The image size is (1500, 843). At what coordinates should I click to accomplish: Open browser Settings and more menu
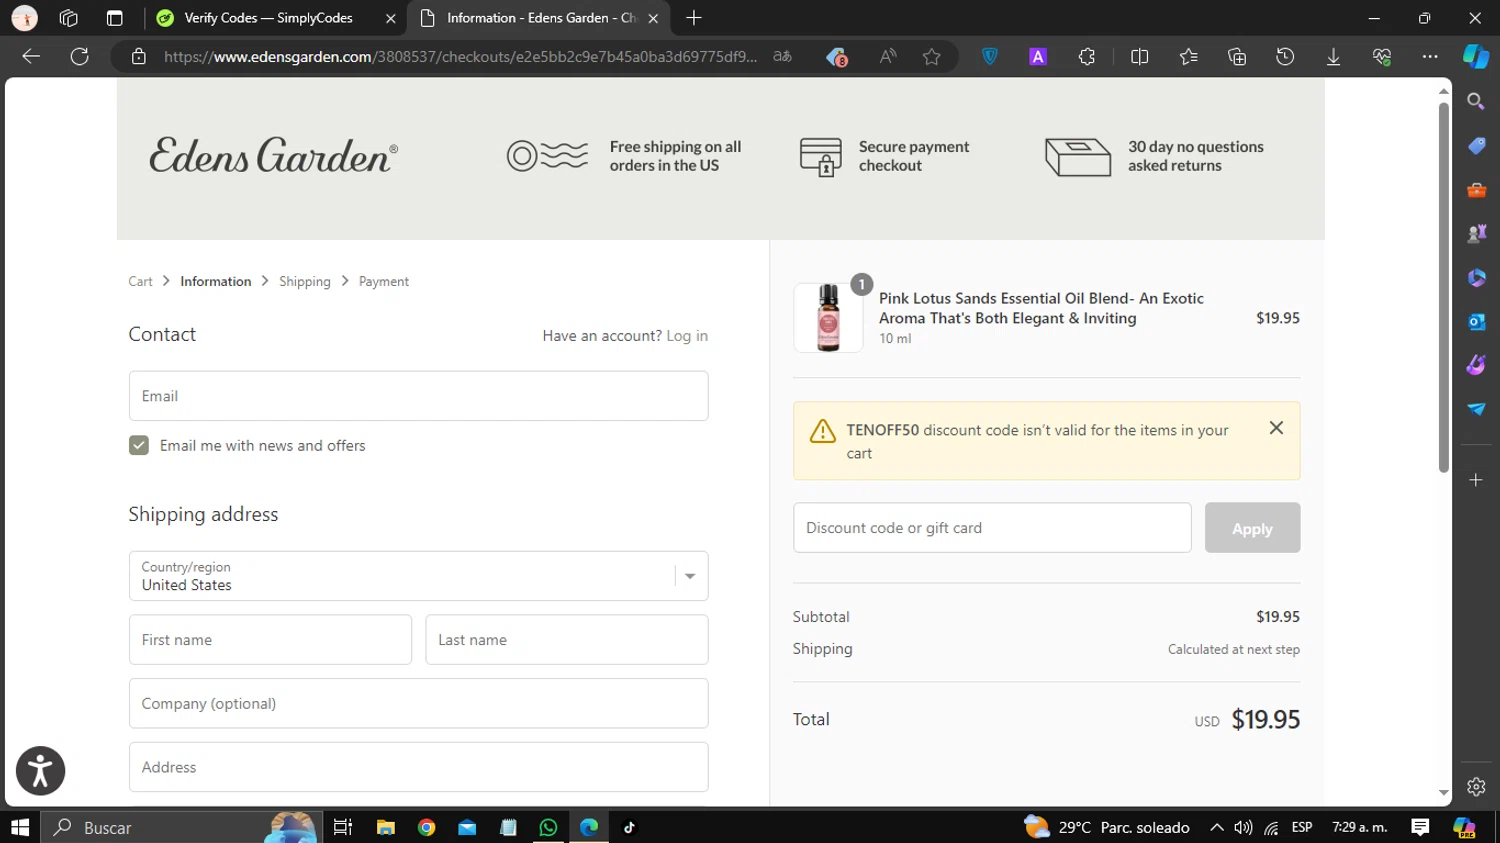pos(1430,57)
